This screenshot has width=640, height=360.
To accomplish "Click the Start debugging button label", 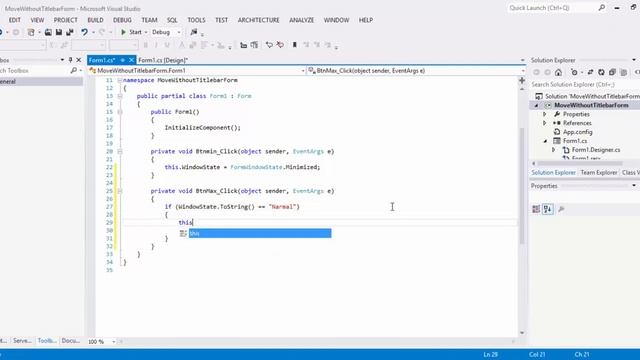I will [136, 32].
